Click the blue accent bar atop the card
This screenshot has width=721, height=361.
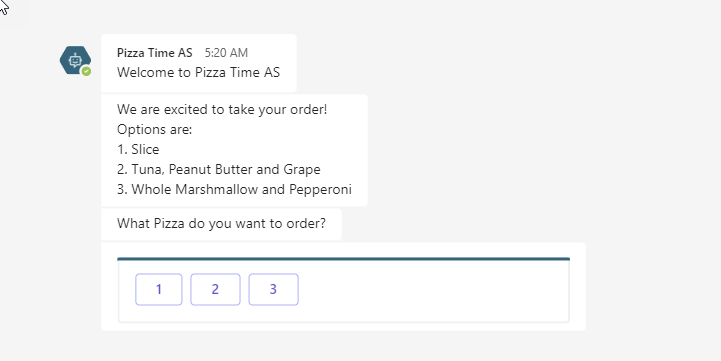tap(343, 259)
